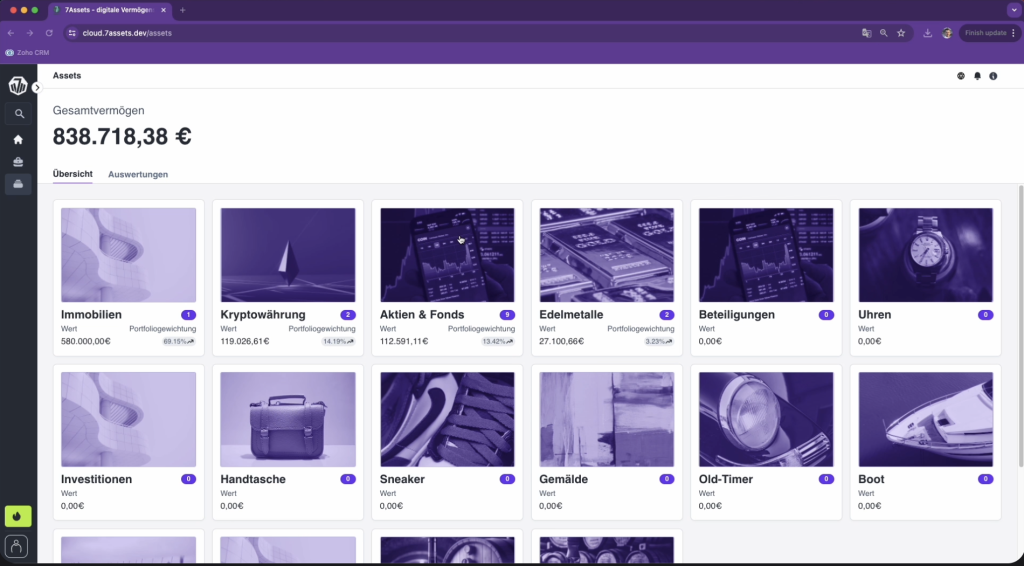The height and width of the screenshot is (566, 1024).
Task: Click the count badge 9 on Aktien & Fonds
Action: [x=507, y=315]
